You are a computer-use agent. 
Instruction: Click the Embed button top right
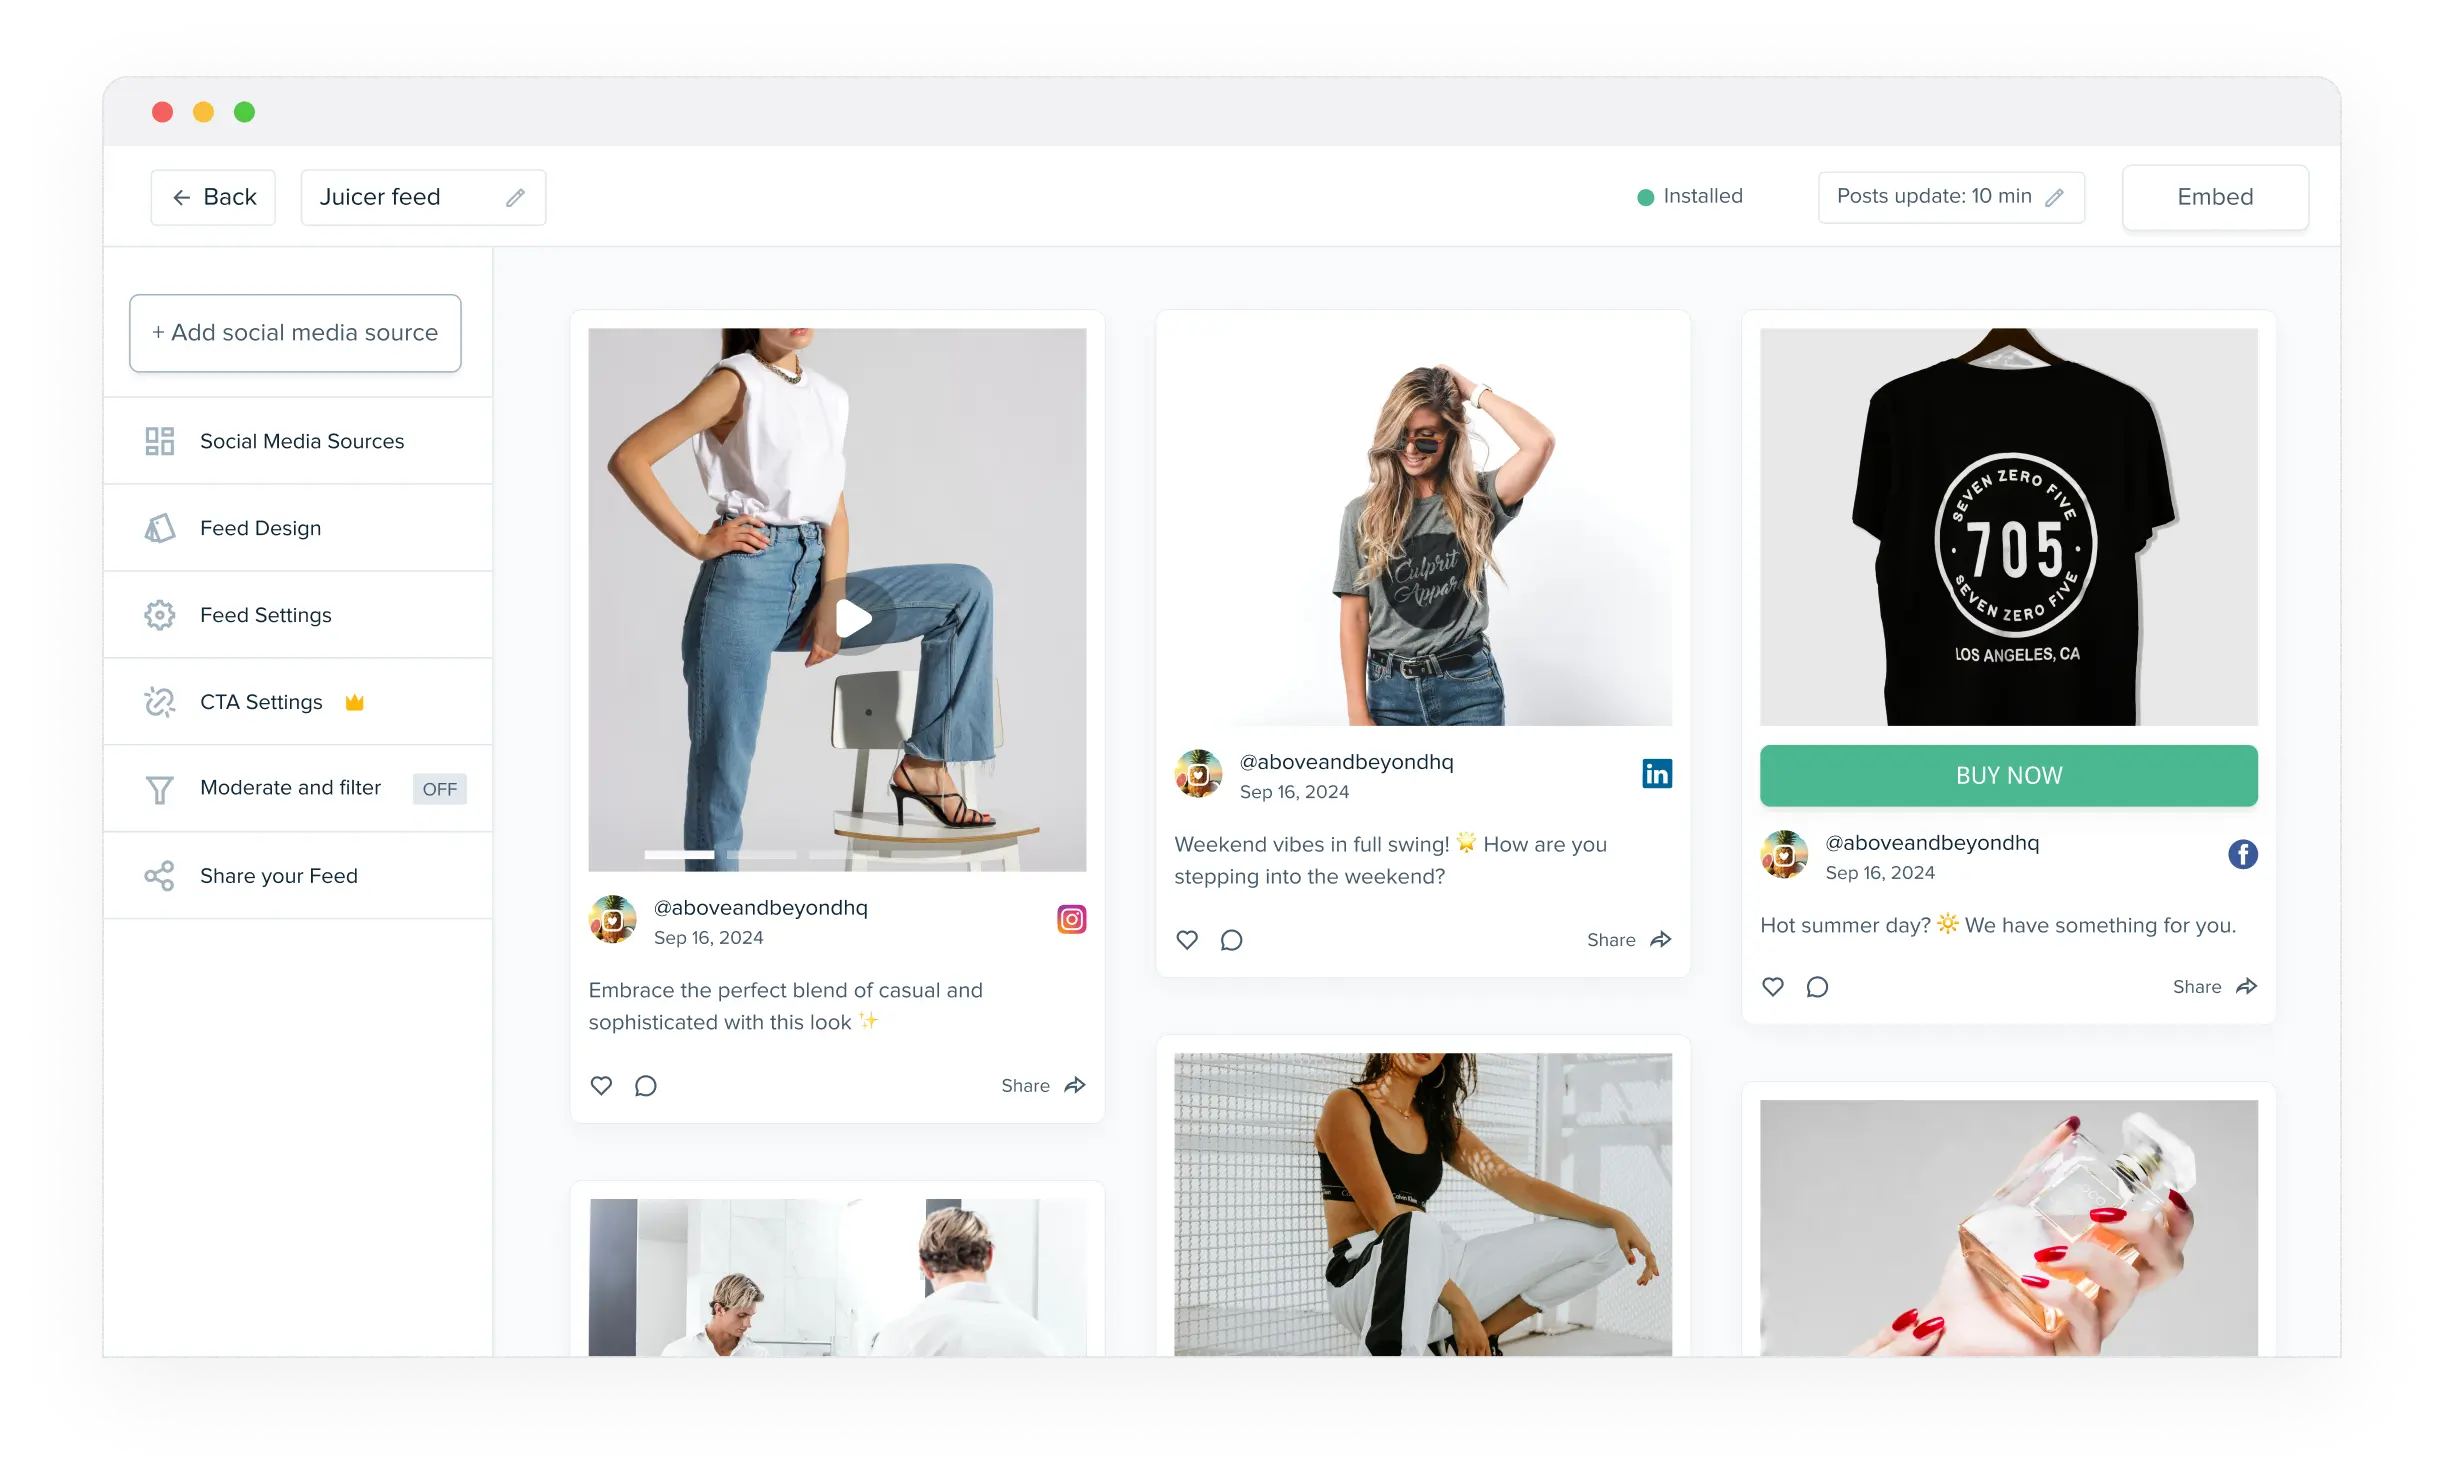pos(2213,196)
